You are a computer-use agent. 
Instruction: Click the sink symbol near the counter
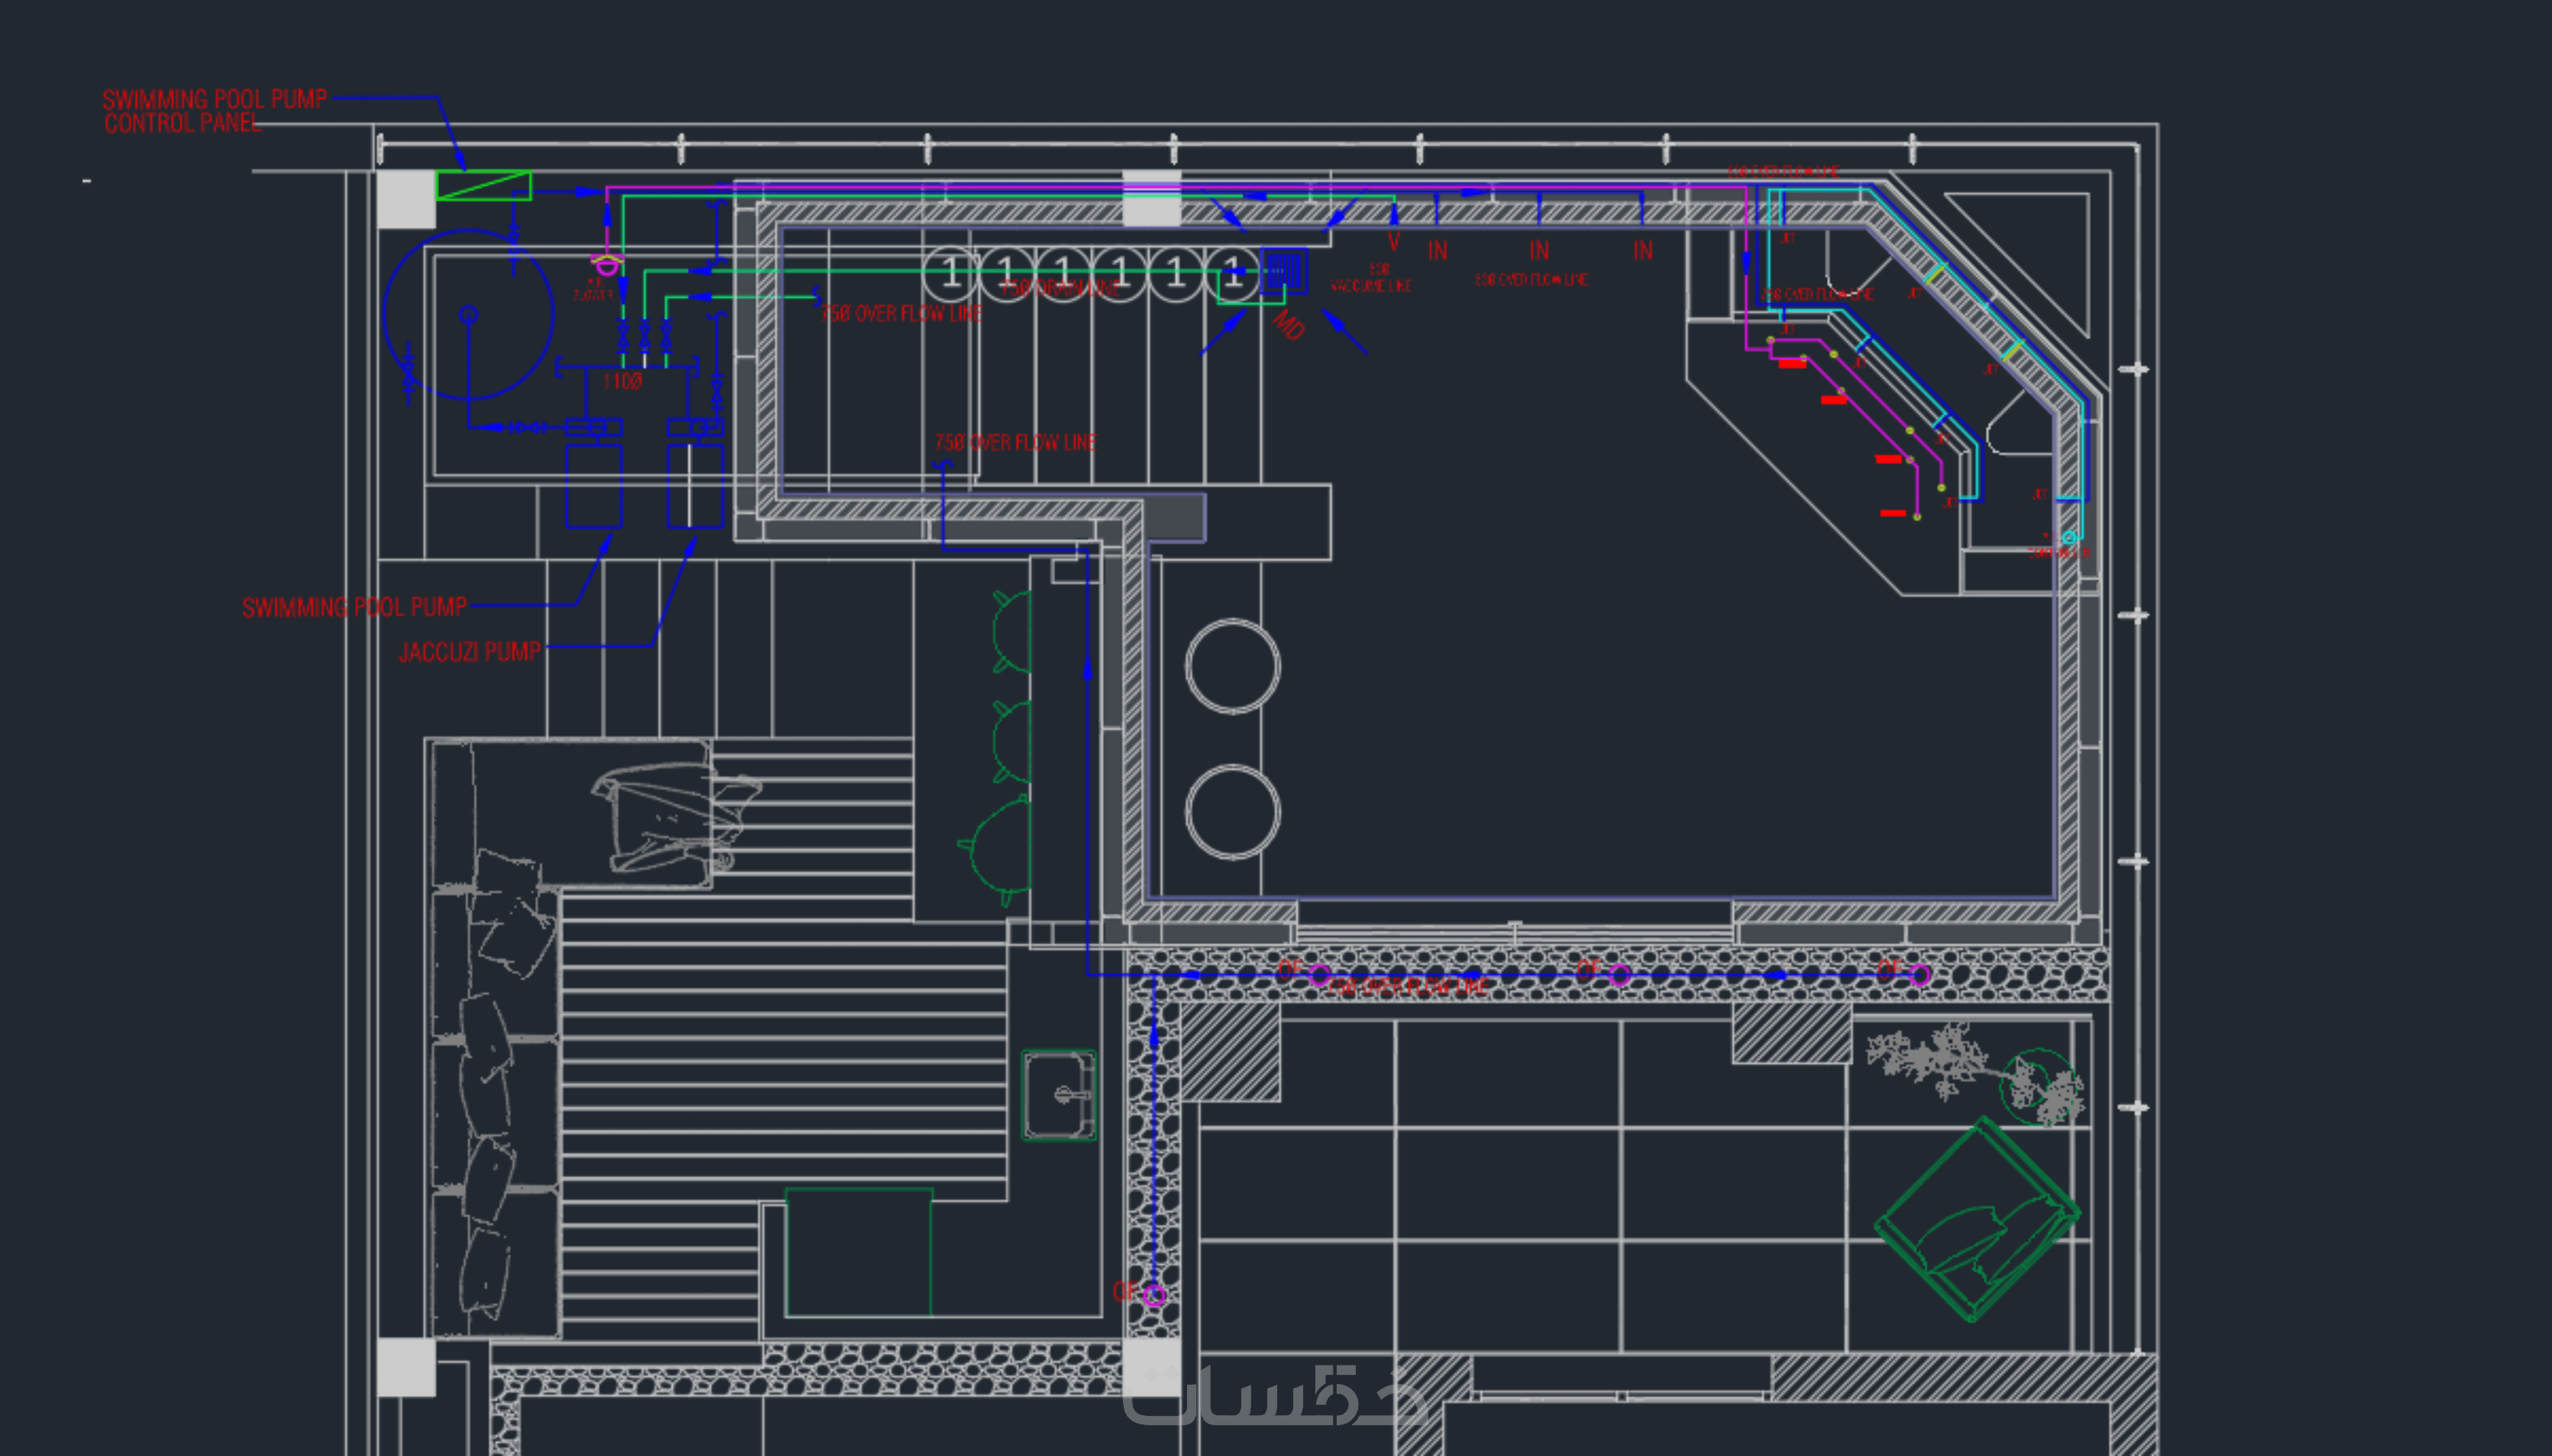pos(1059,1095)
